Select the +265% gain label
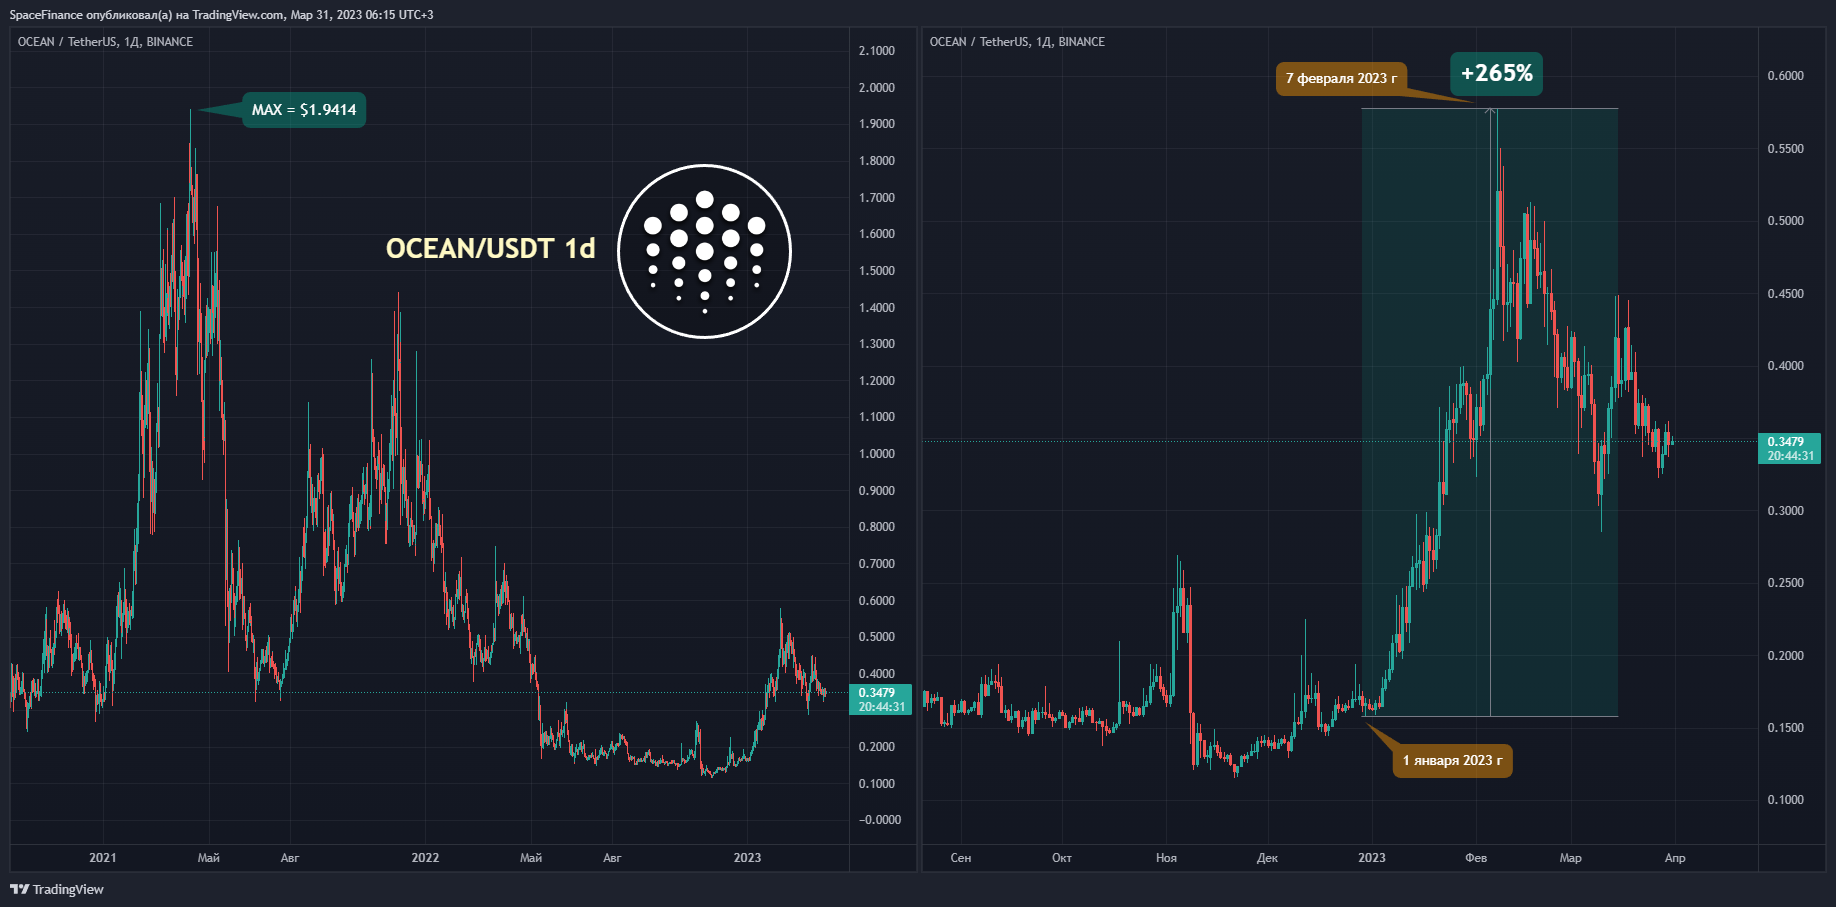The width and height of the screenshot is (1836, 907). [x=1496, y=73]
